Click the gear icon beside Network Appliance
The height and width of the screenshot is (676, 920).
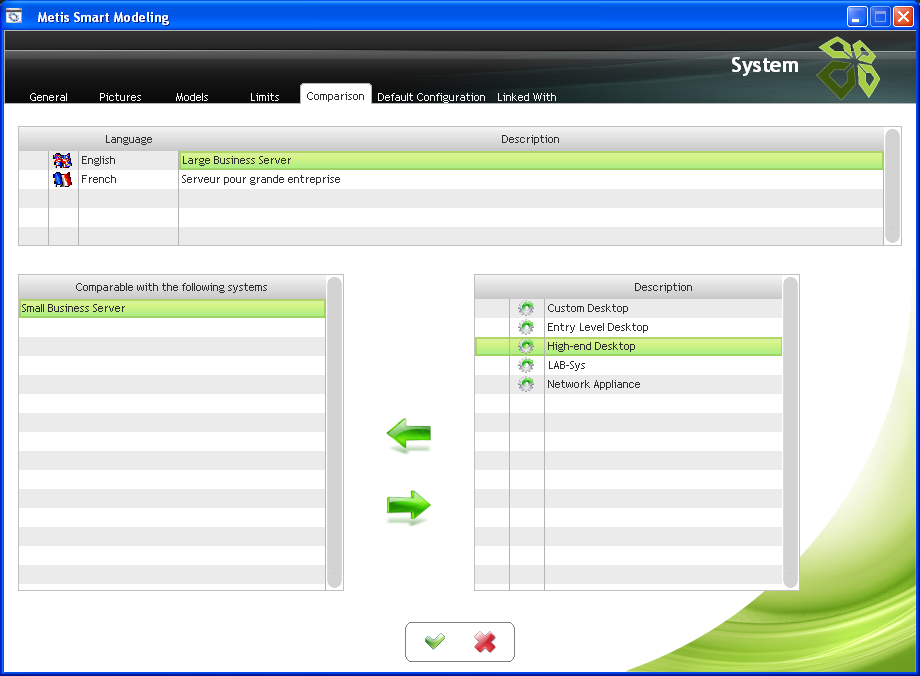point(526,384)
